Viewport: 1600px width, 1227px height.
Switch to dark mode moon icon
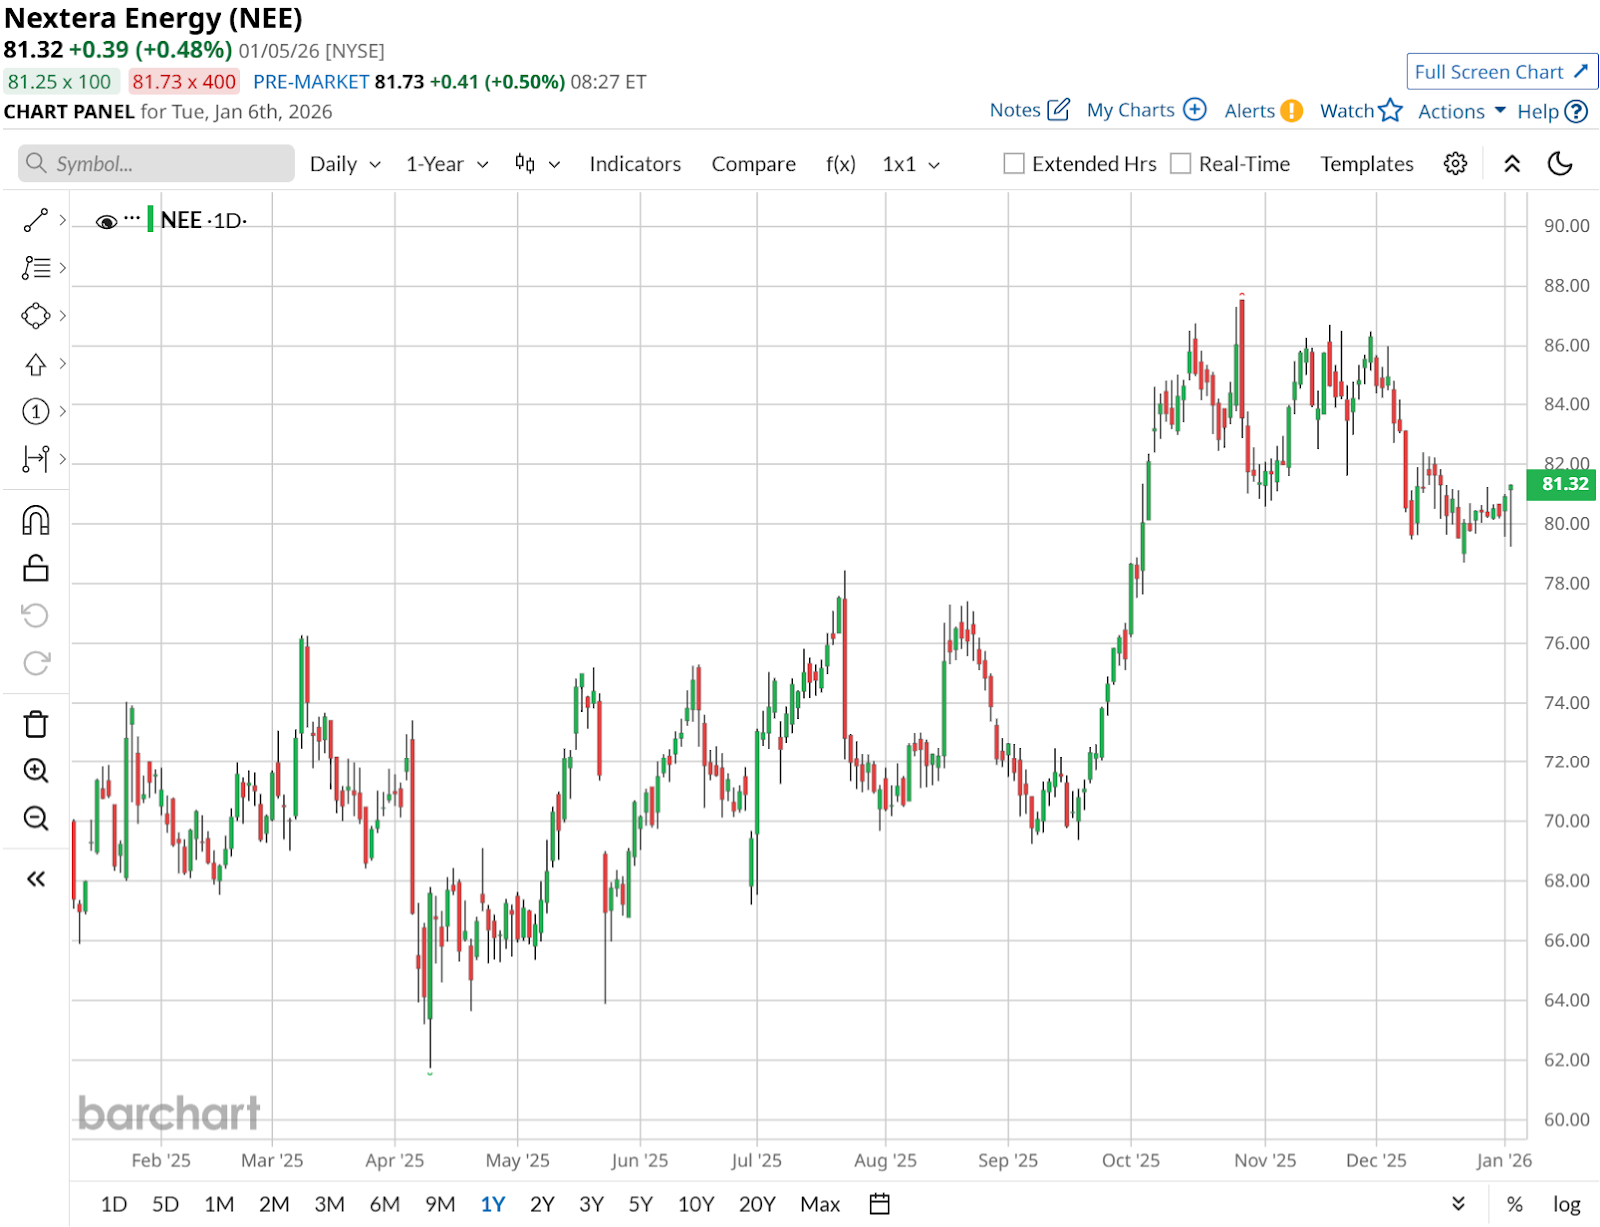click(1560, 164)
